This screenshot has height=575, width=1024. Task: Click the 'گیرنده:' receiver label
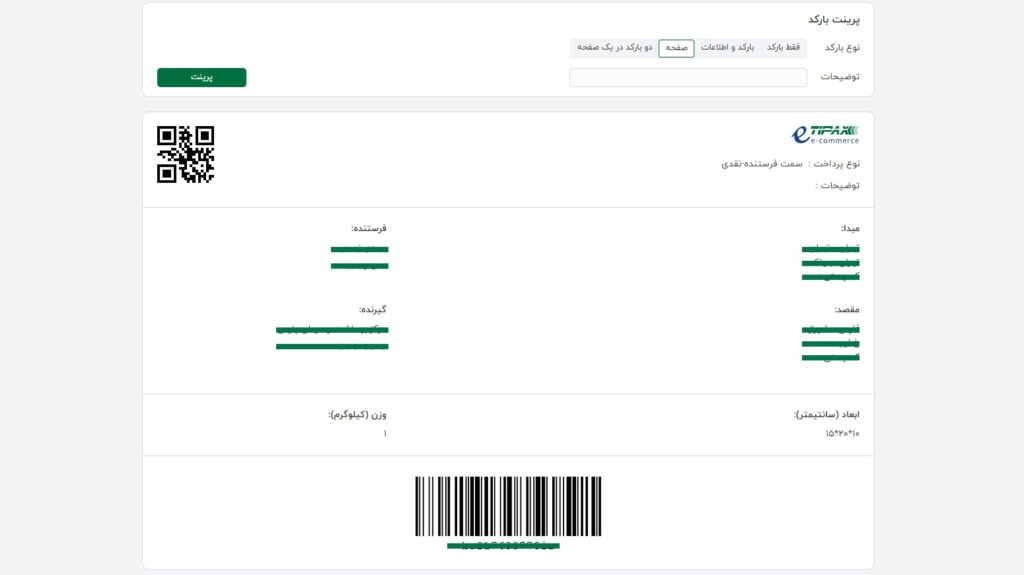pyautogui.click(x=372, y=310)
